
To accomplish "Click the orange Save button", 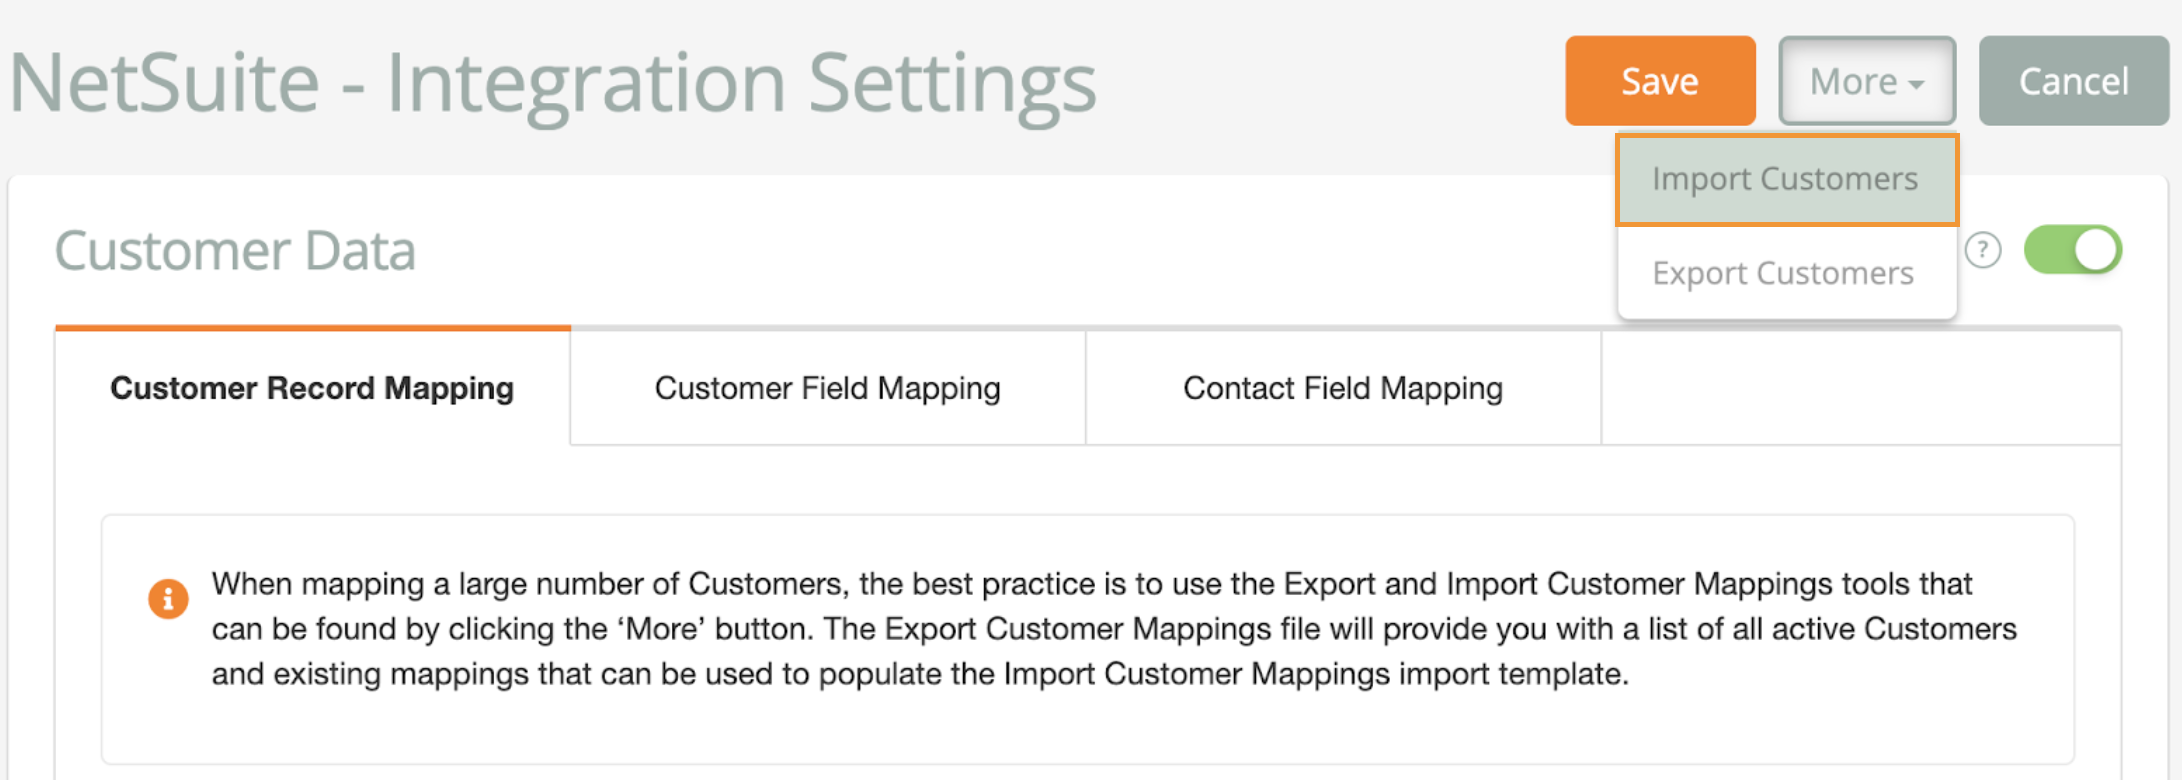I will (1660, 81).
